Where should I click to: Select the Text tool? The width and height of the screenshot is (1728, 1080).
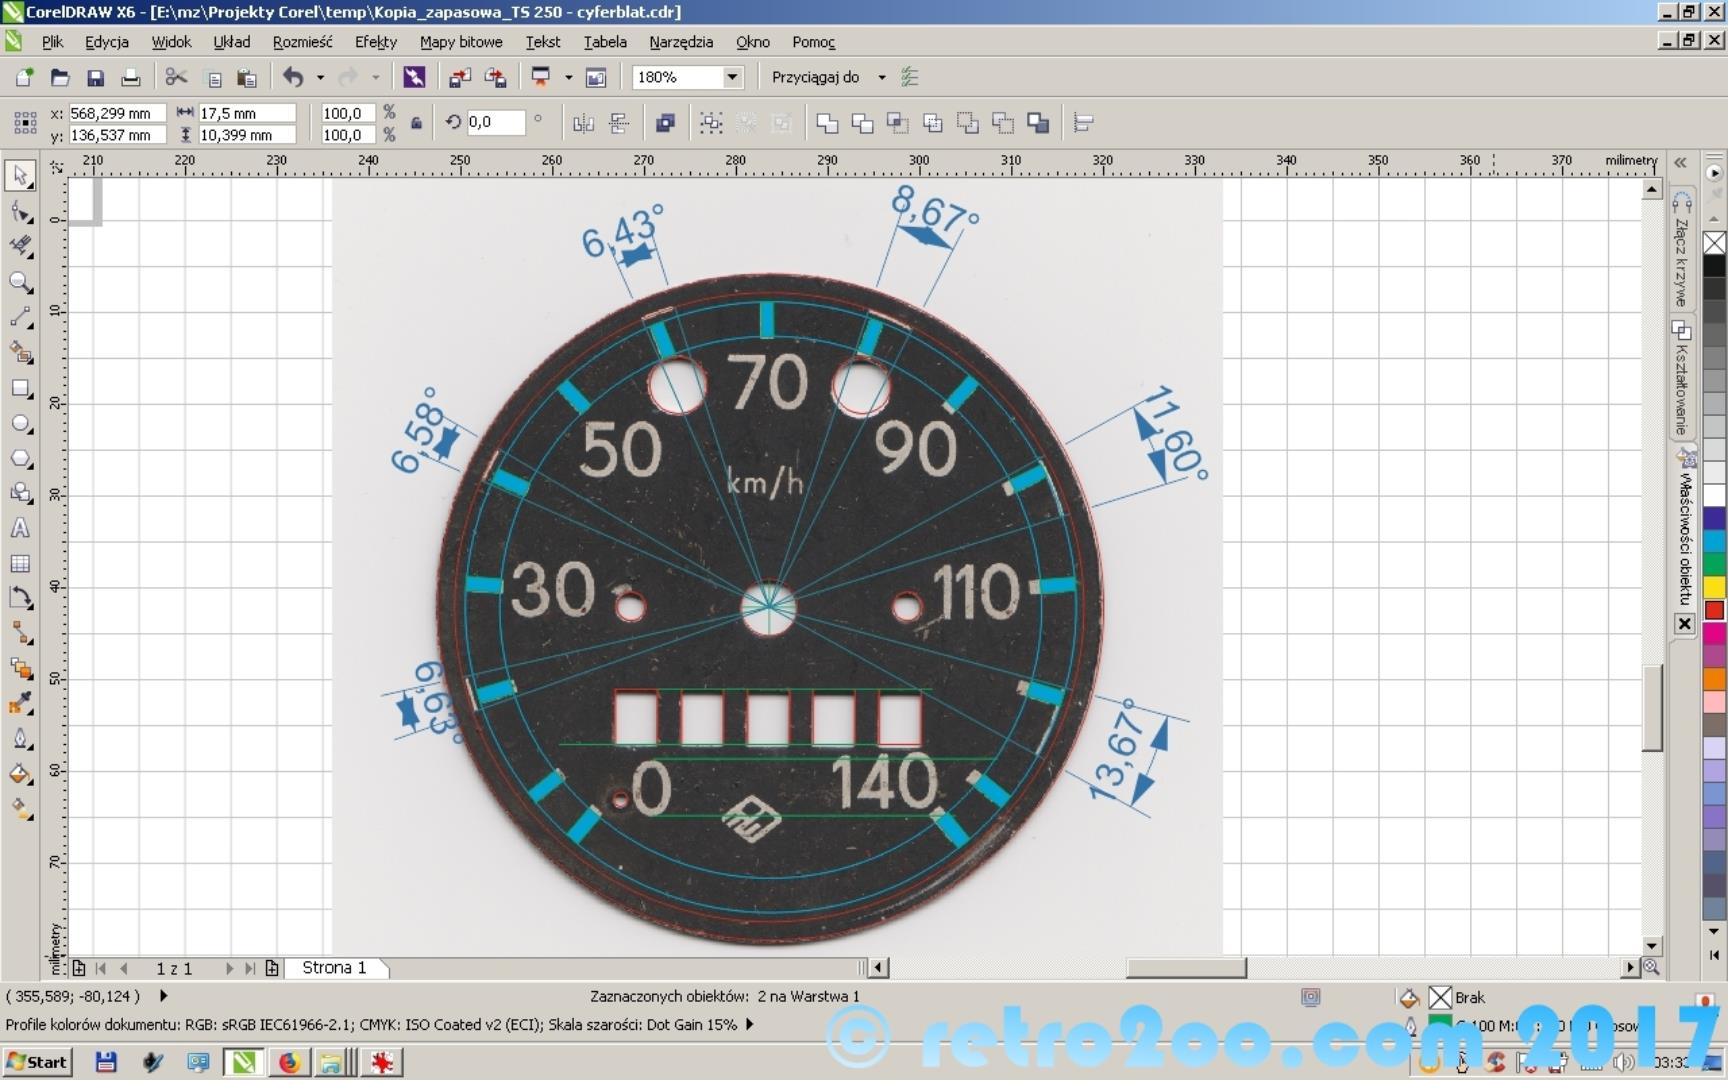[x=20, y=528]
